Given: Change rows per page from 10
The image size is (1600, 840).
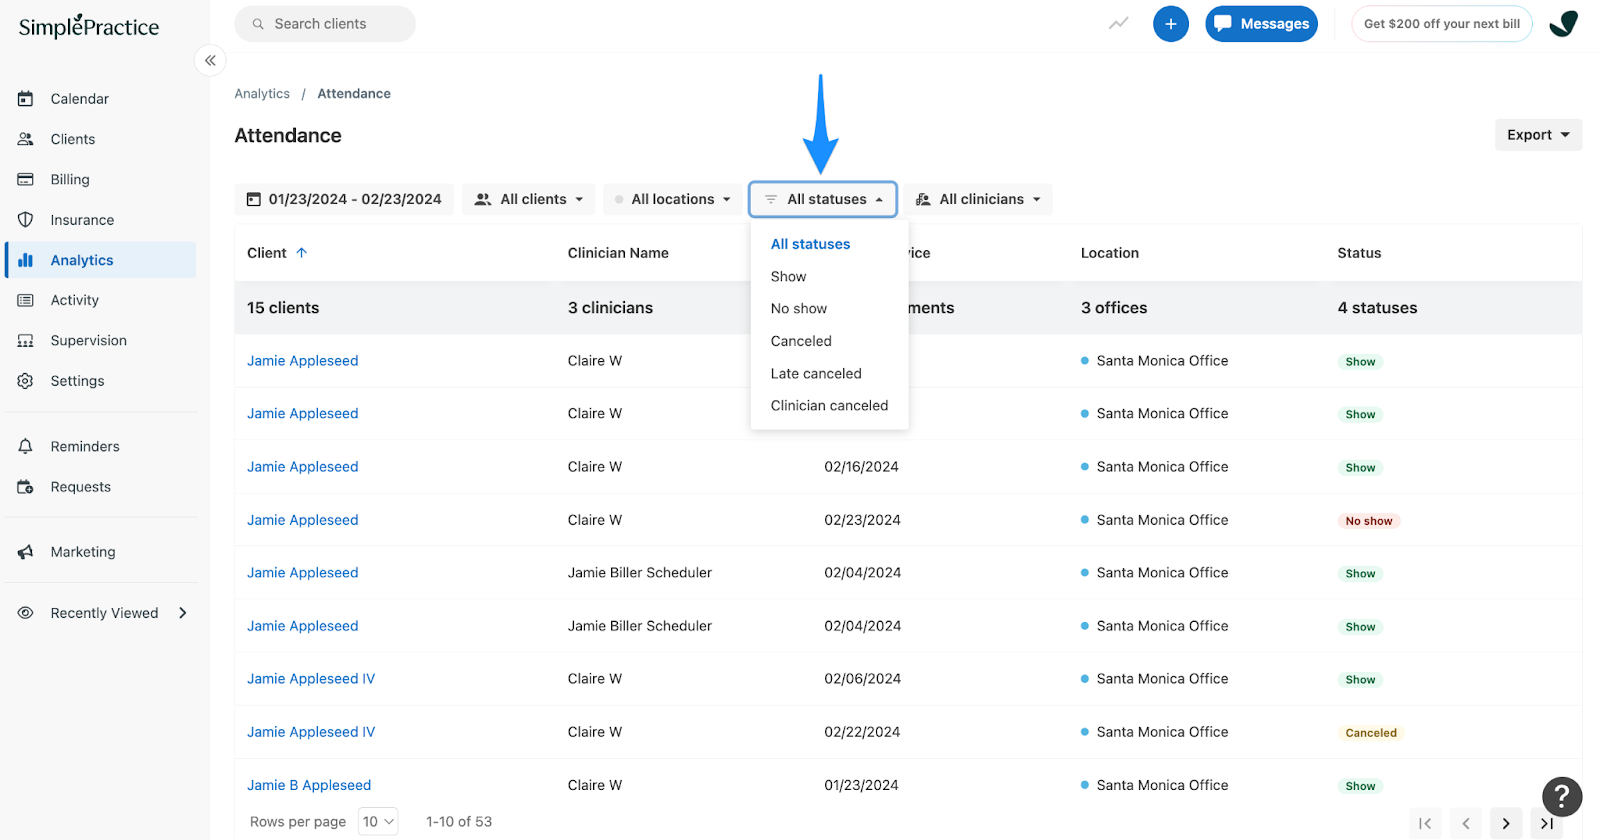Looking at the screenshot, I should [378, 822].
